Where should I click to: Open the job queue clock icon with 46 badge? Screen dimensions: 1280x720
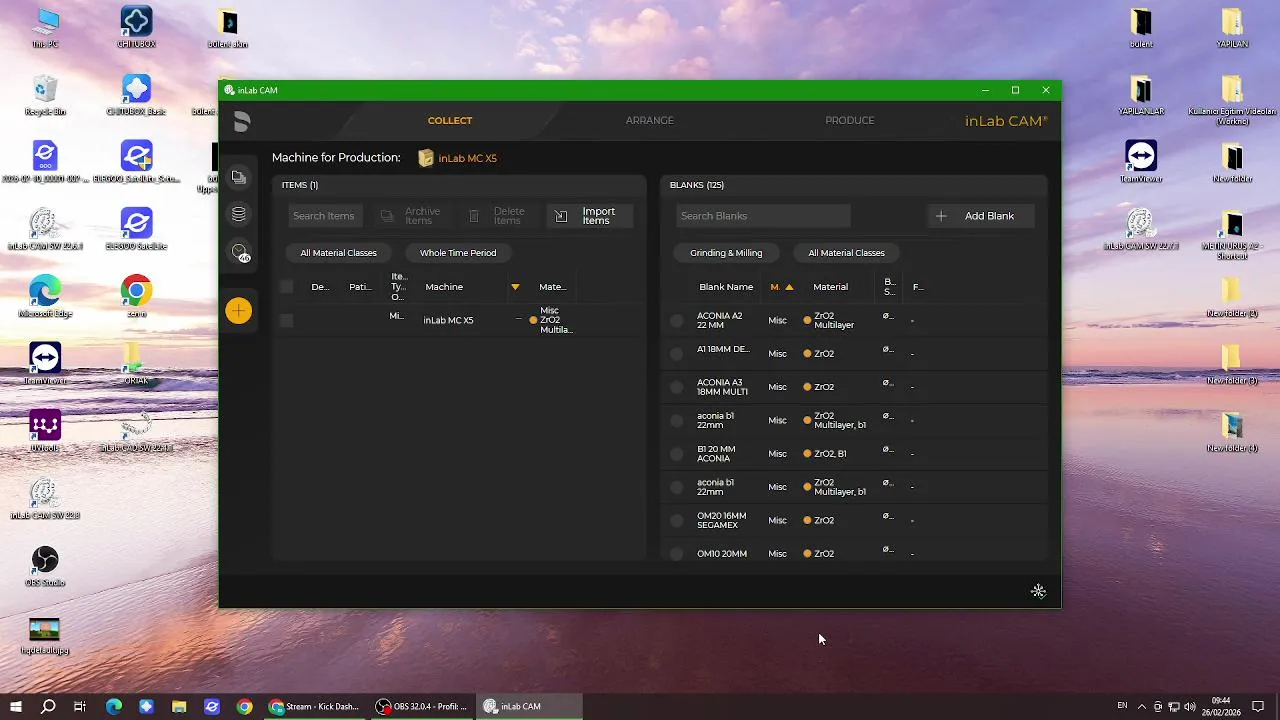(239, 253)
